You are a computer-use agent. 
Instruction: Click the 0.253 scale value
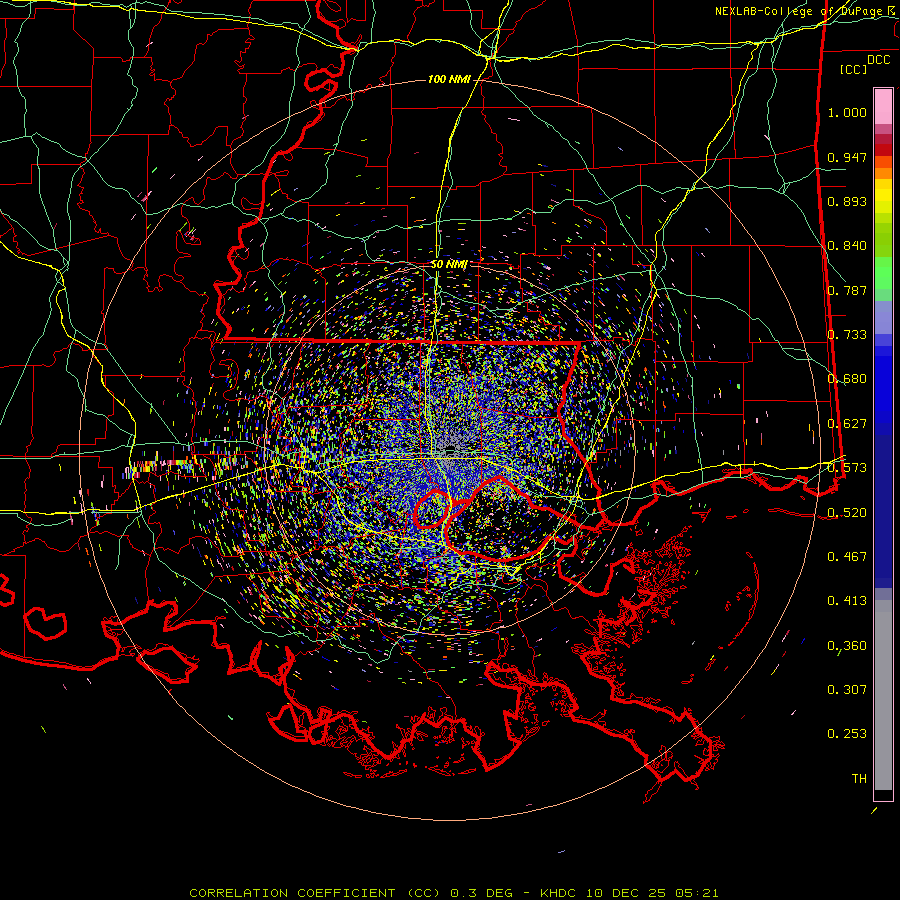point(847,734)
